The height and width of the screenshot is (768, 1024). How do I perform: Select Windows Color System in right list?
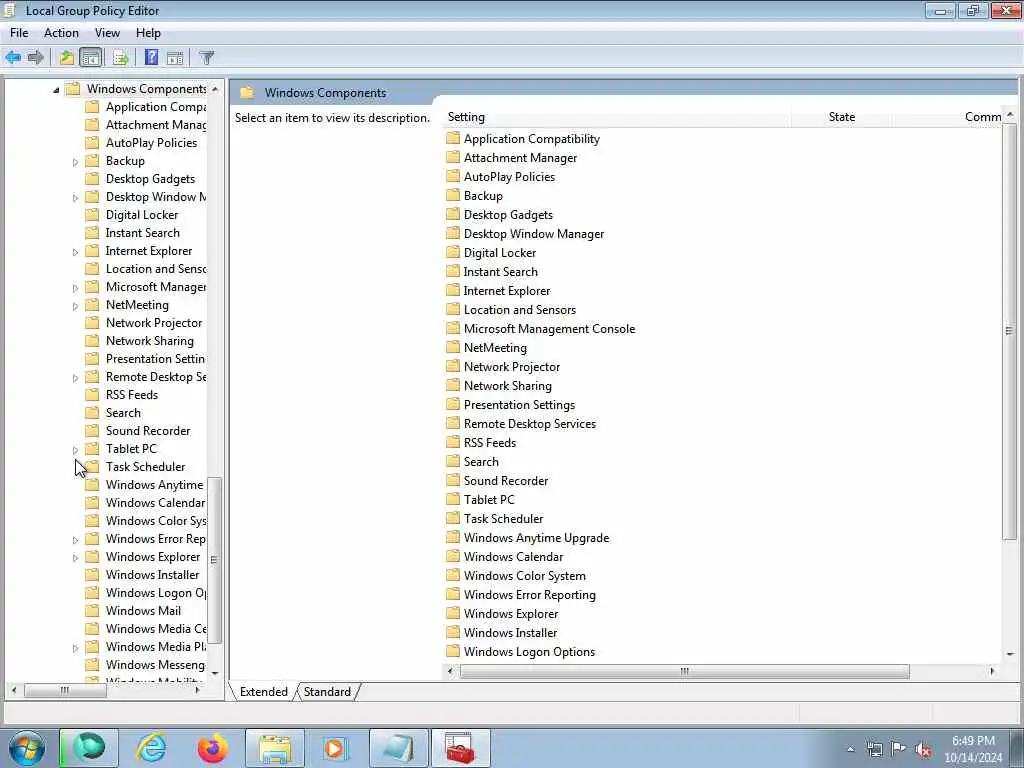pyautogui.click(x=524, y=576)
